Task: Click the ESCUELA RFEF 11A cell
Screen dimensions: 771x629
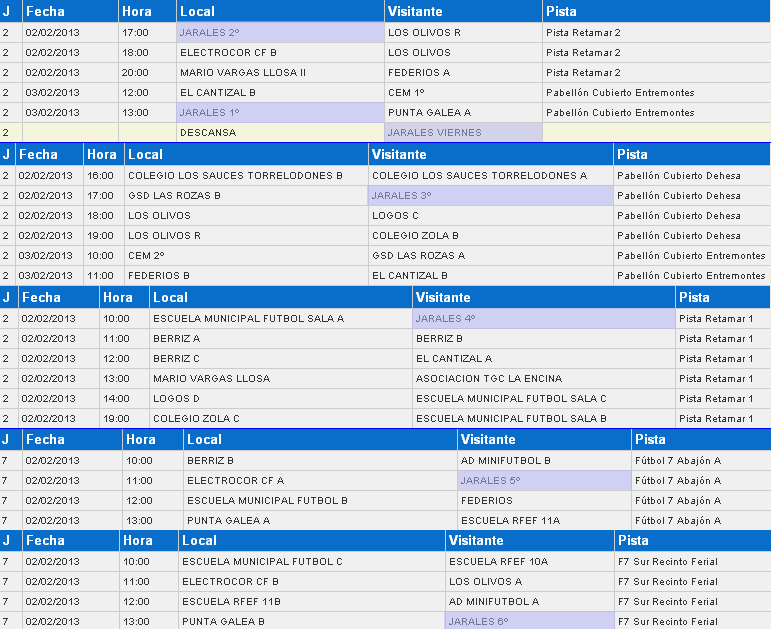Action: click(x=544, y=521)
